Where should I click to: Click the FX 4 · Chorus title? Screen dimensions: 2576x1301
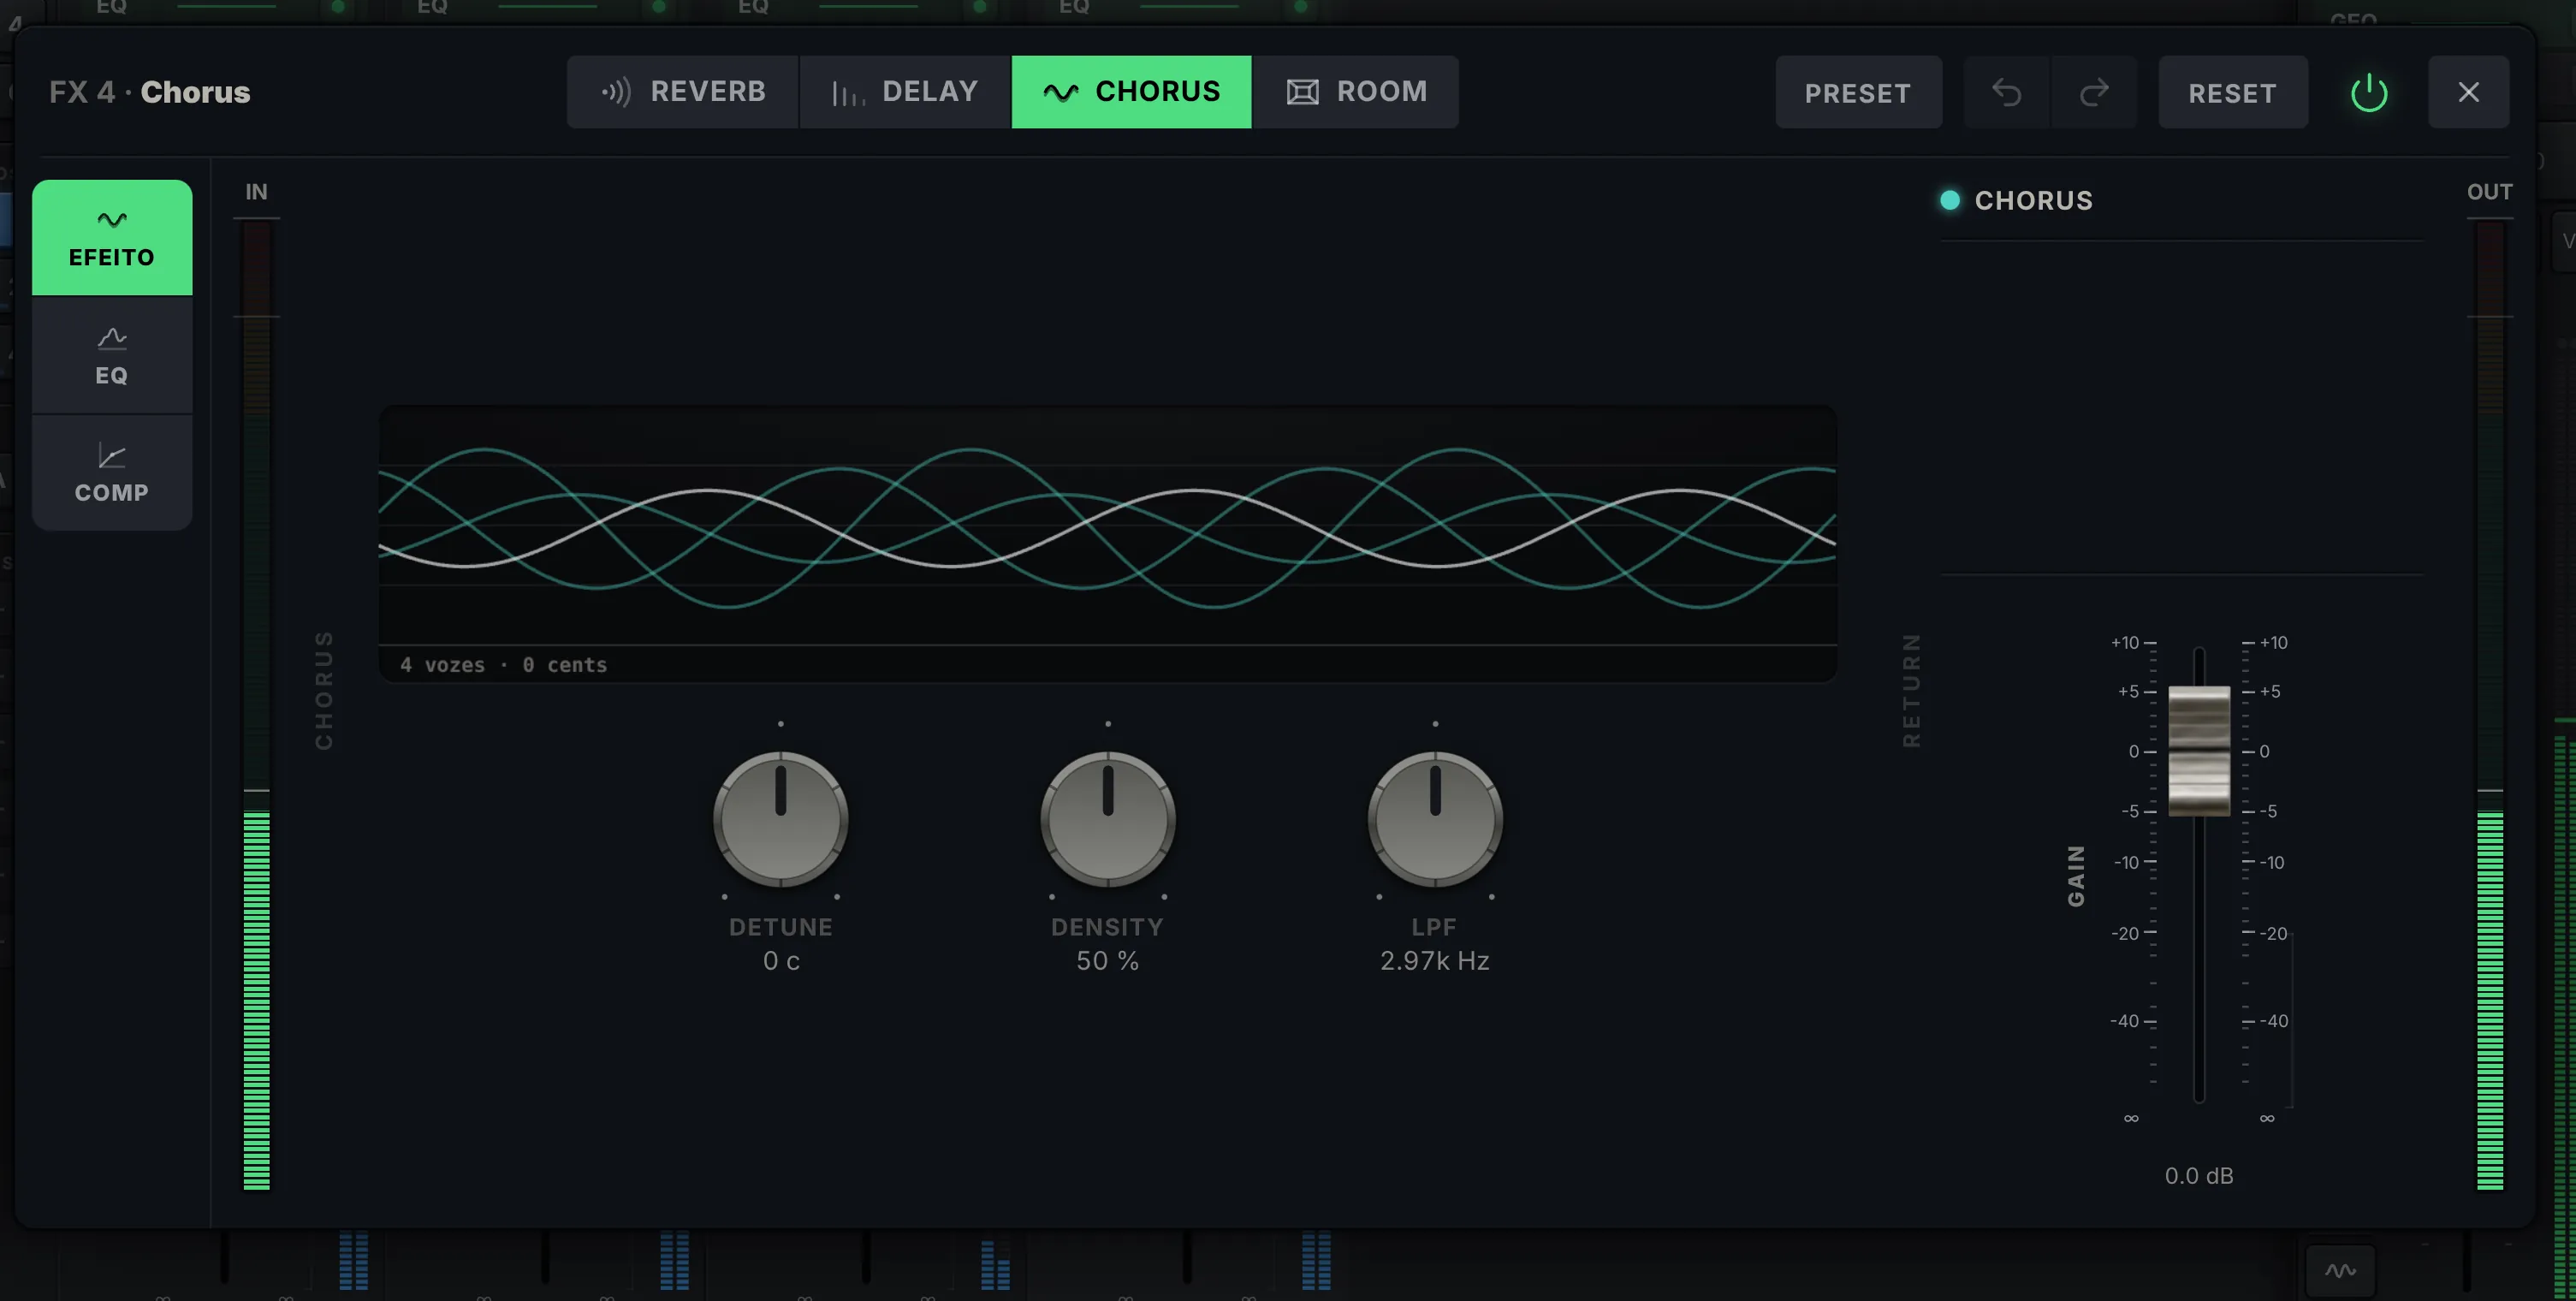coord(150,92)
